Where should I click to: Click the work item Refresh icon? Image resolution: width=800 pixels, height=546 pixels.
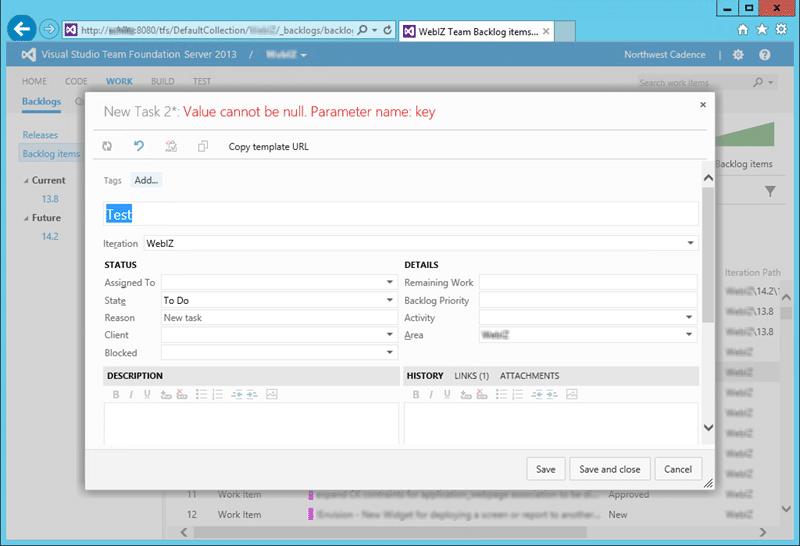tap(107, 146)
